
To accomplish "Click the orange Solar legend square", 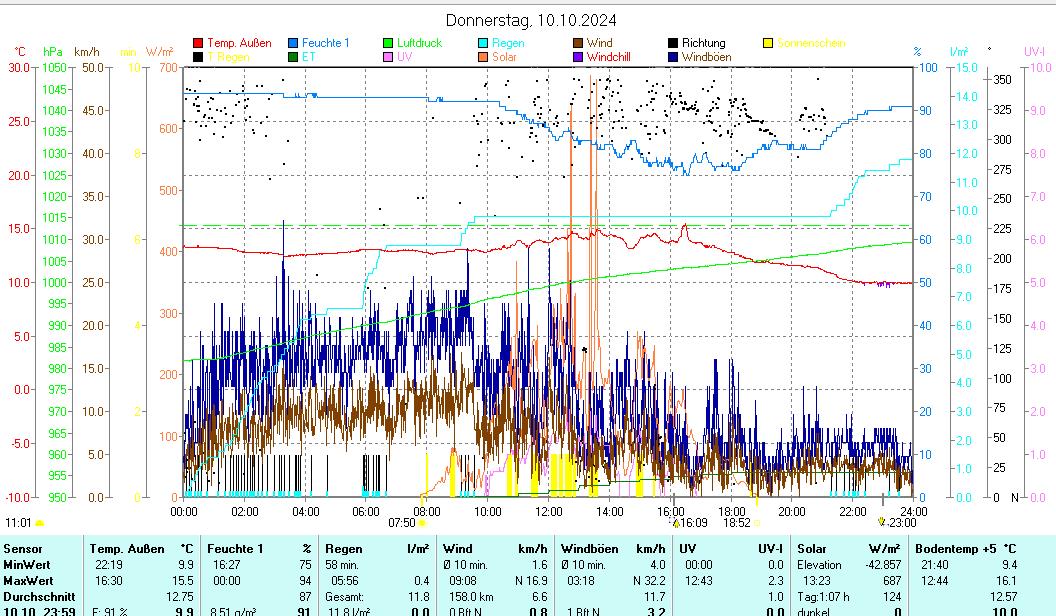I will pyautogui.click(x=483, y=57).
